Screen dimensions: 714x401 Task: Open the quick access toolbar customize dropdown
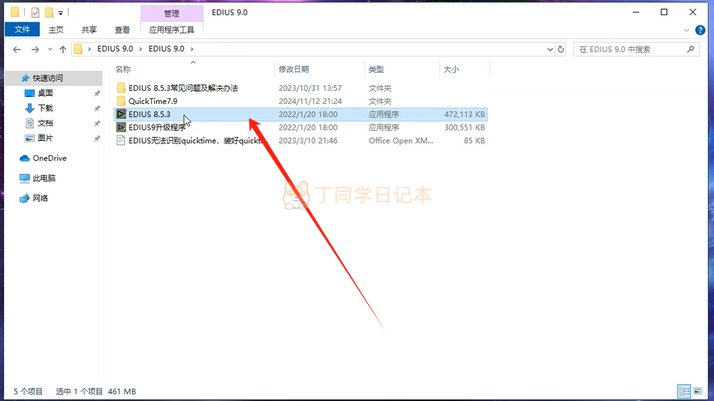coord(61,13)
